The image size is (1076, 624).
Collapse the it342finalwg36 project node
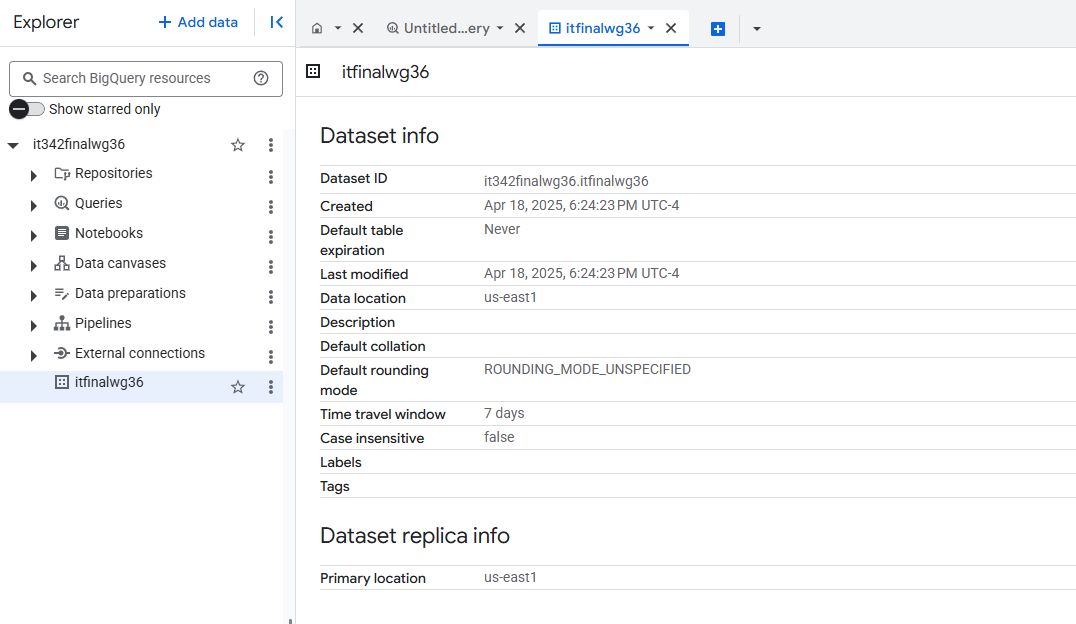click(x=13, y=146)
